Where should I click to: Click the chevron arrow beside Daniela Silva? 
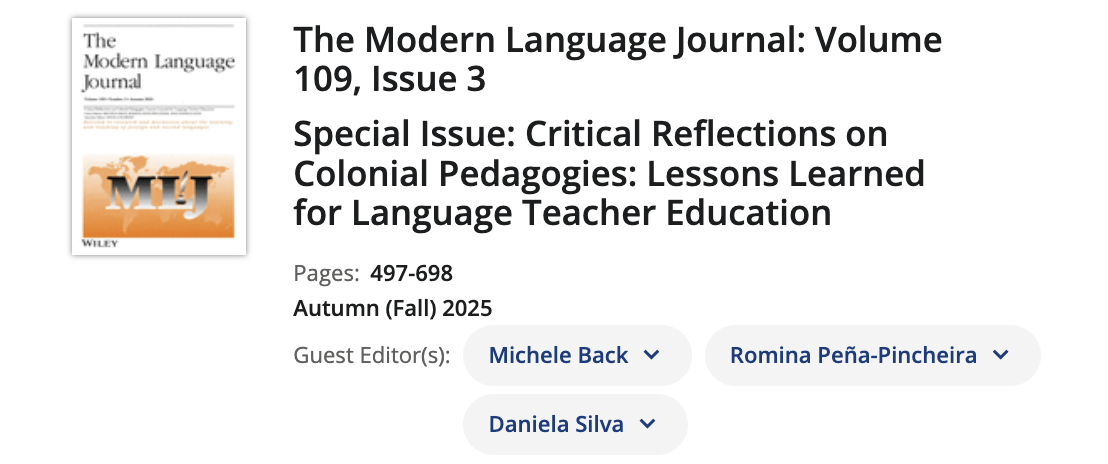click(x=647, y=424)
